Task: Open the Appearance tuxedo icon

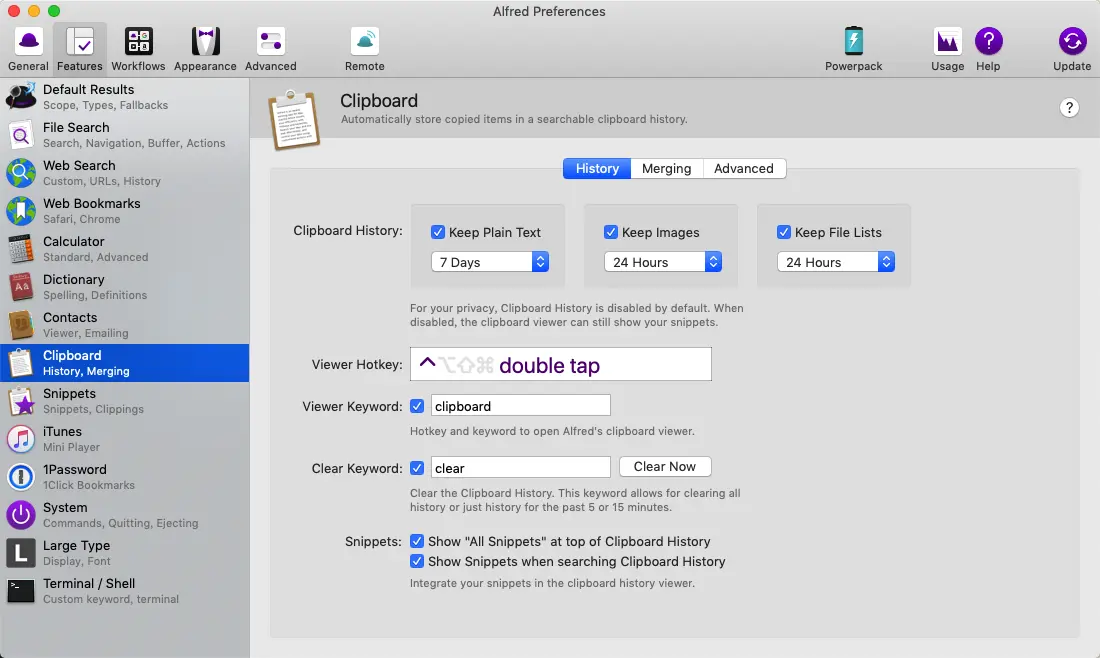Action: point(205,49)
